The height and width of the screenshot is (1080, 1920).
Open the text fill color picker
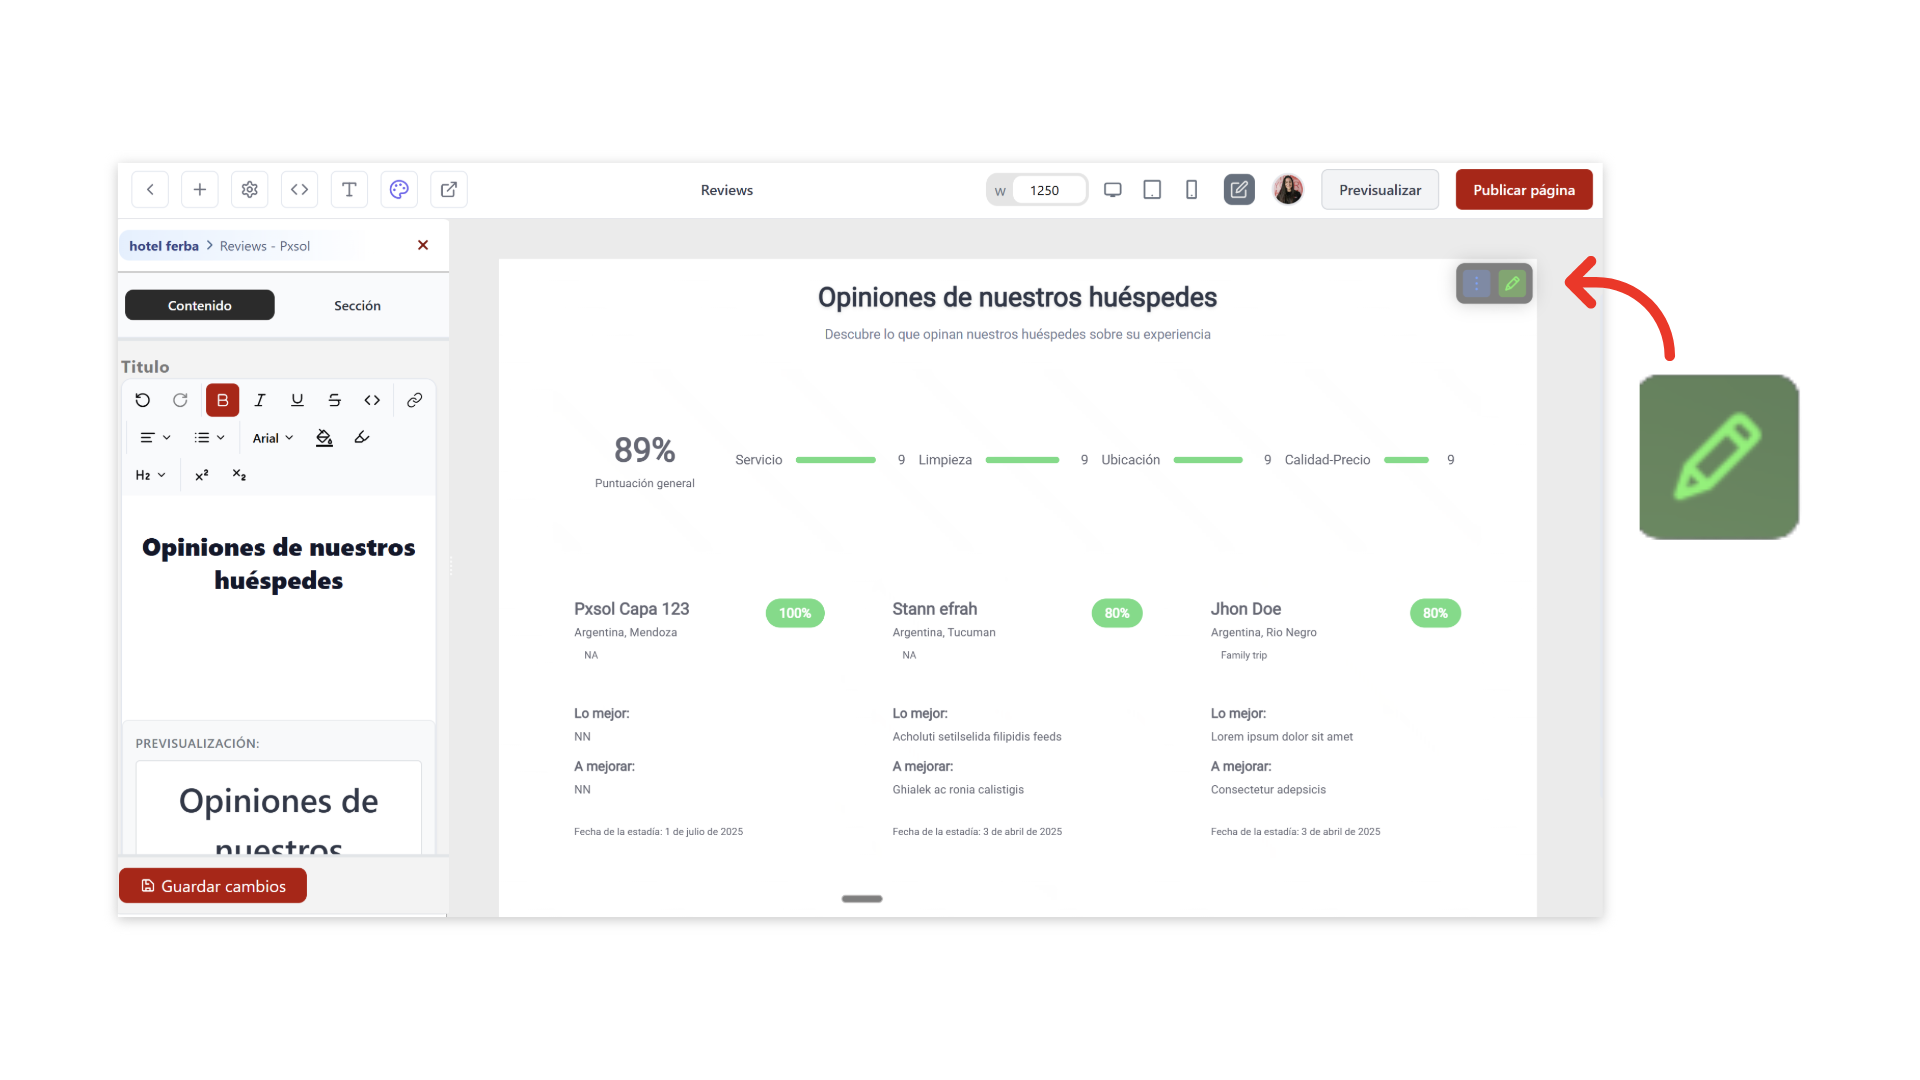click(x=324, y=438)
